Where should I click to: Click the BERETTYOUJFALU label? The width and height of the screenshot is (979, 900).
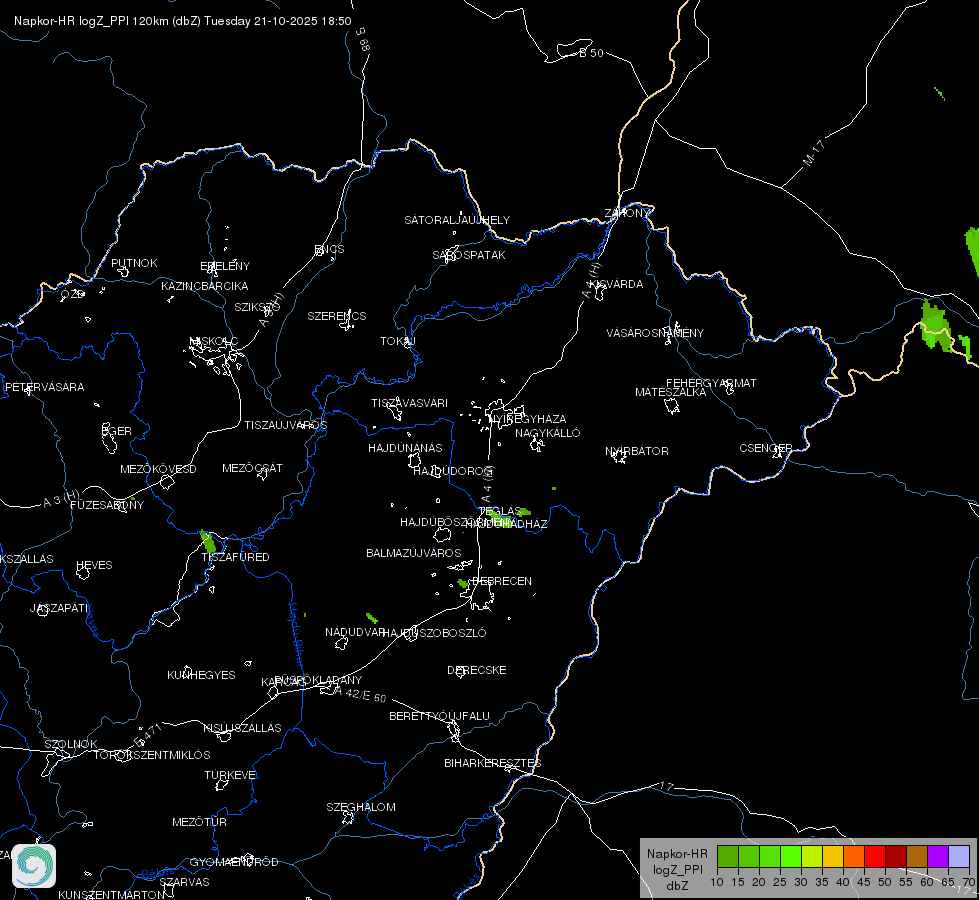click(x=439, y=716)
